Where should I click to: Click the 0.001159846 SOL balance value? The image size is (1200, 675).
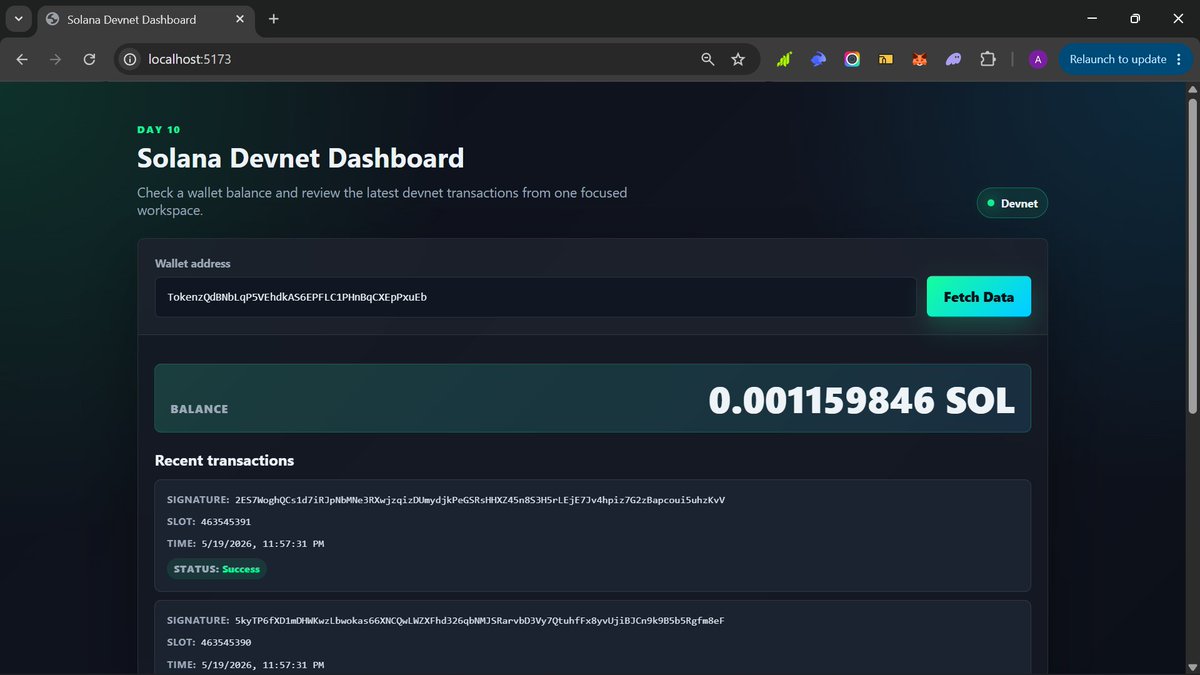[862, 401]
